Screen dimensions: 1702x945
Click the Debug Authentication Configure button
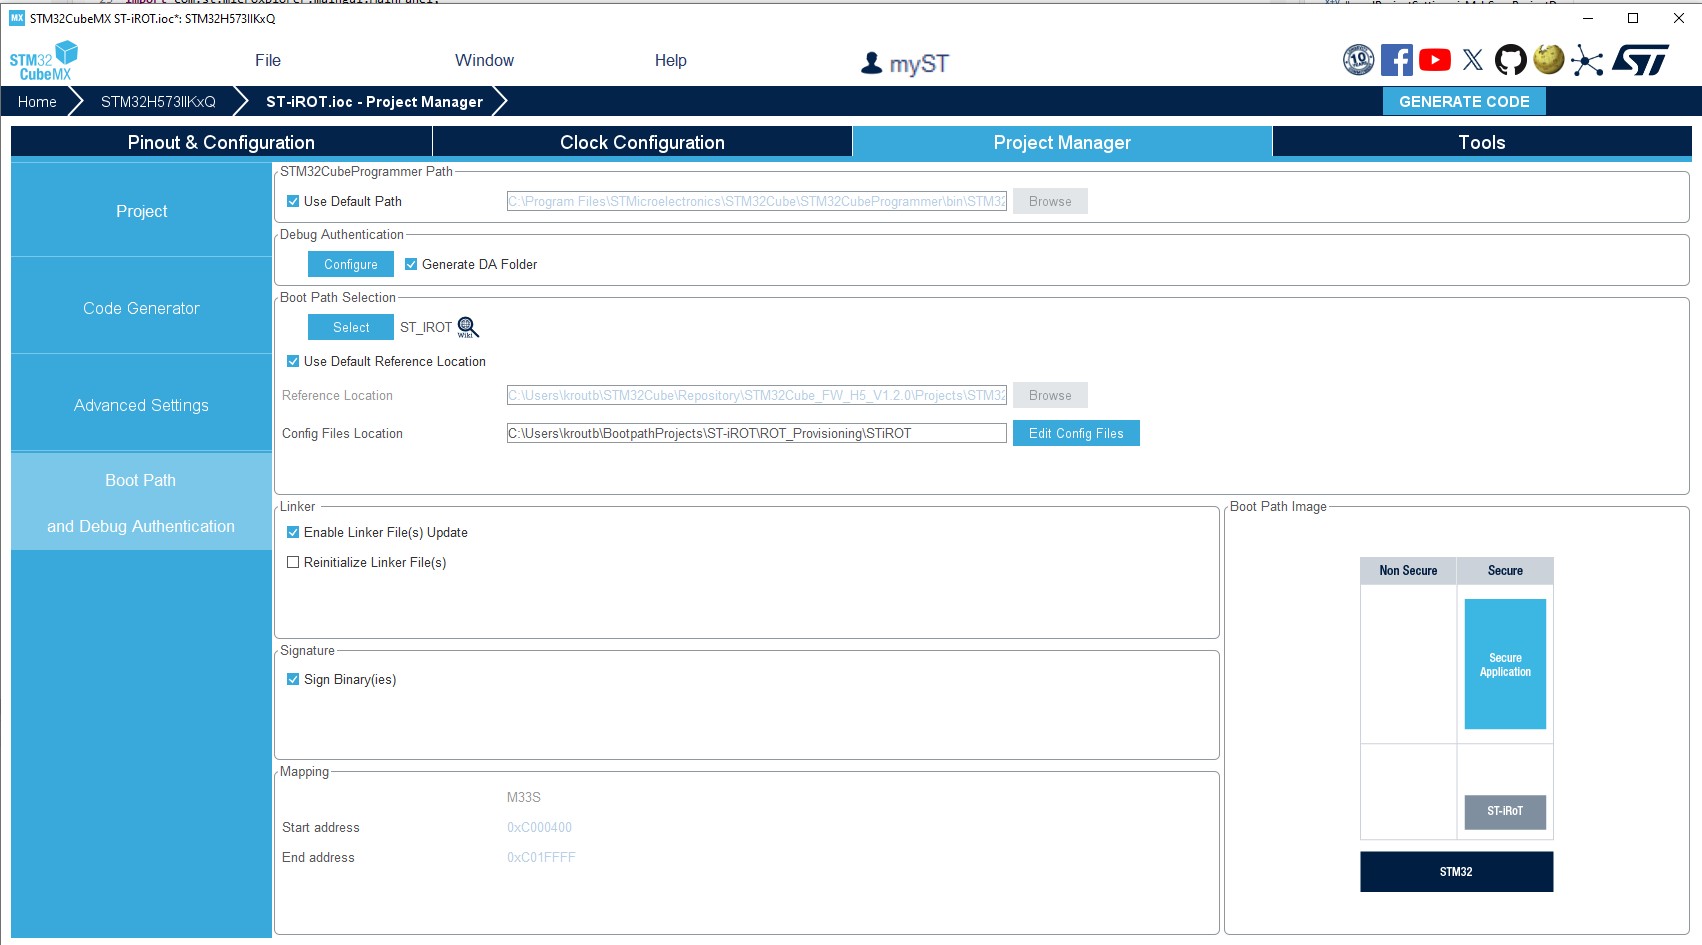(351, 264)
